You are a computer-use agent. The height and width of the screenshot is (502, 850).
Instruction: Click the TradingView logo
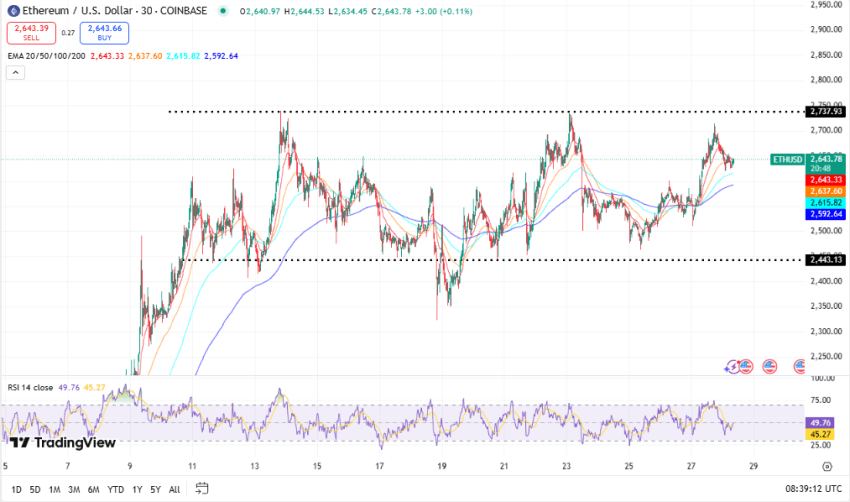point(62,442)
